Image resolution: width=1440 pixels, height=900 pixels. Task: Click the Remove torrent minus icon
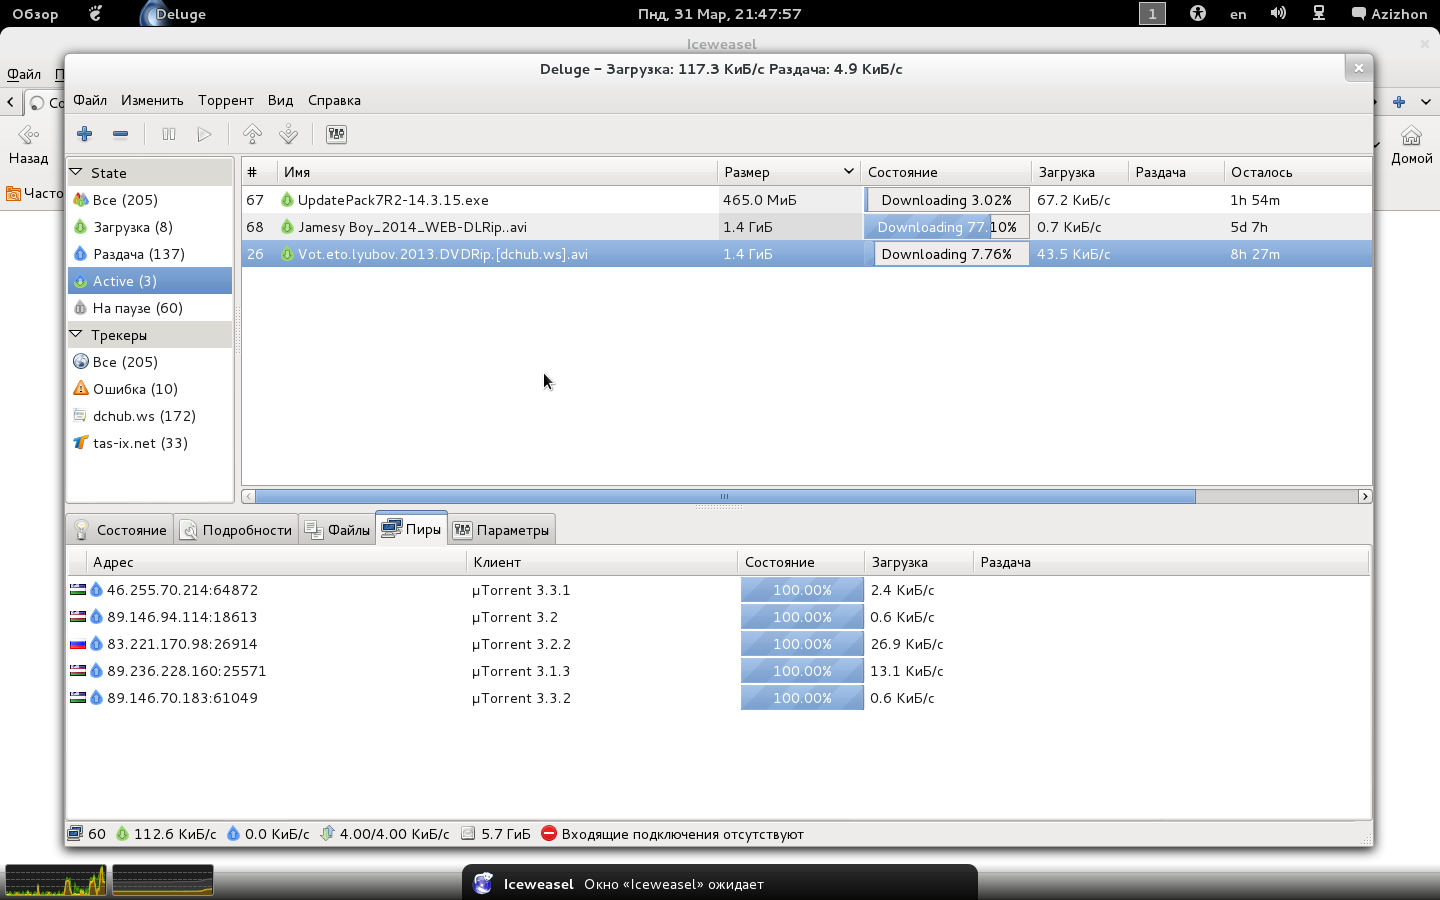click(120, 134)
